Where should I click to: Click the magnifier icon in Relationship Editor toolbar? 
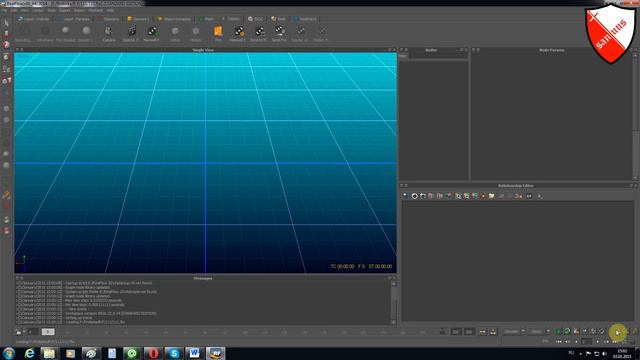tap(458, 196)
